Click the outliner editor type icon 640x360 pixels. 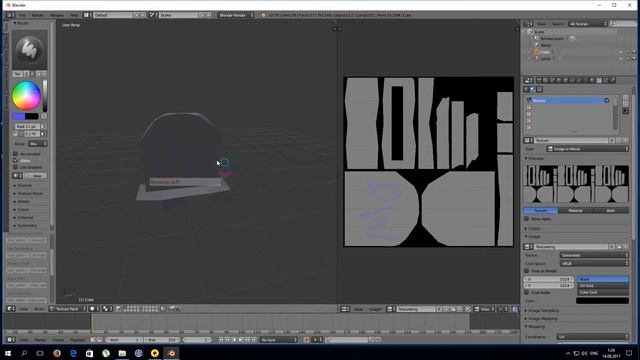point(529,24)
